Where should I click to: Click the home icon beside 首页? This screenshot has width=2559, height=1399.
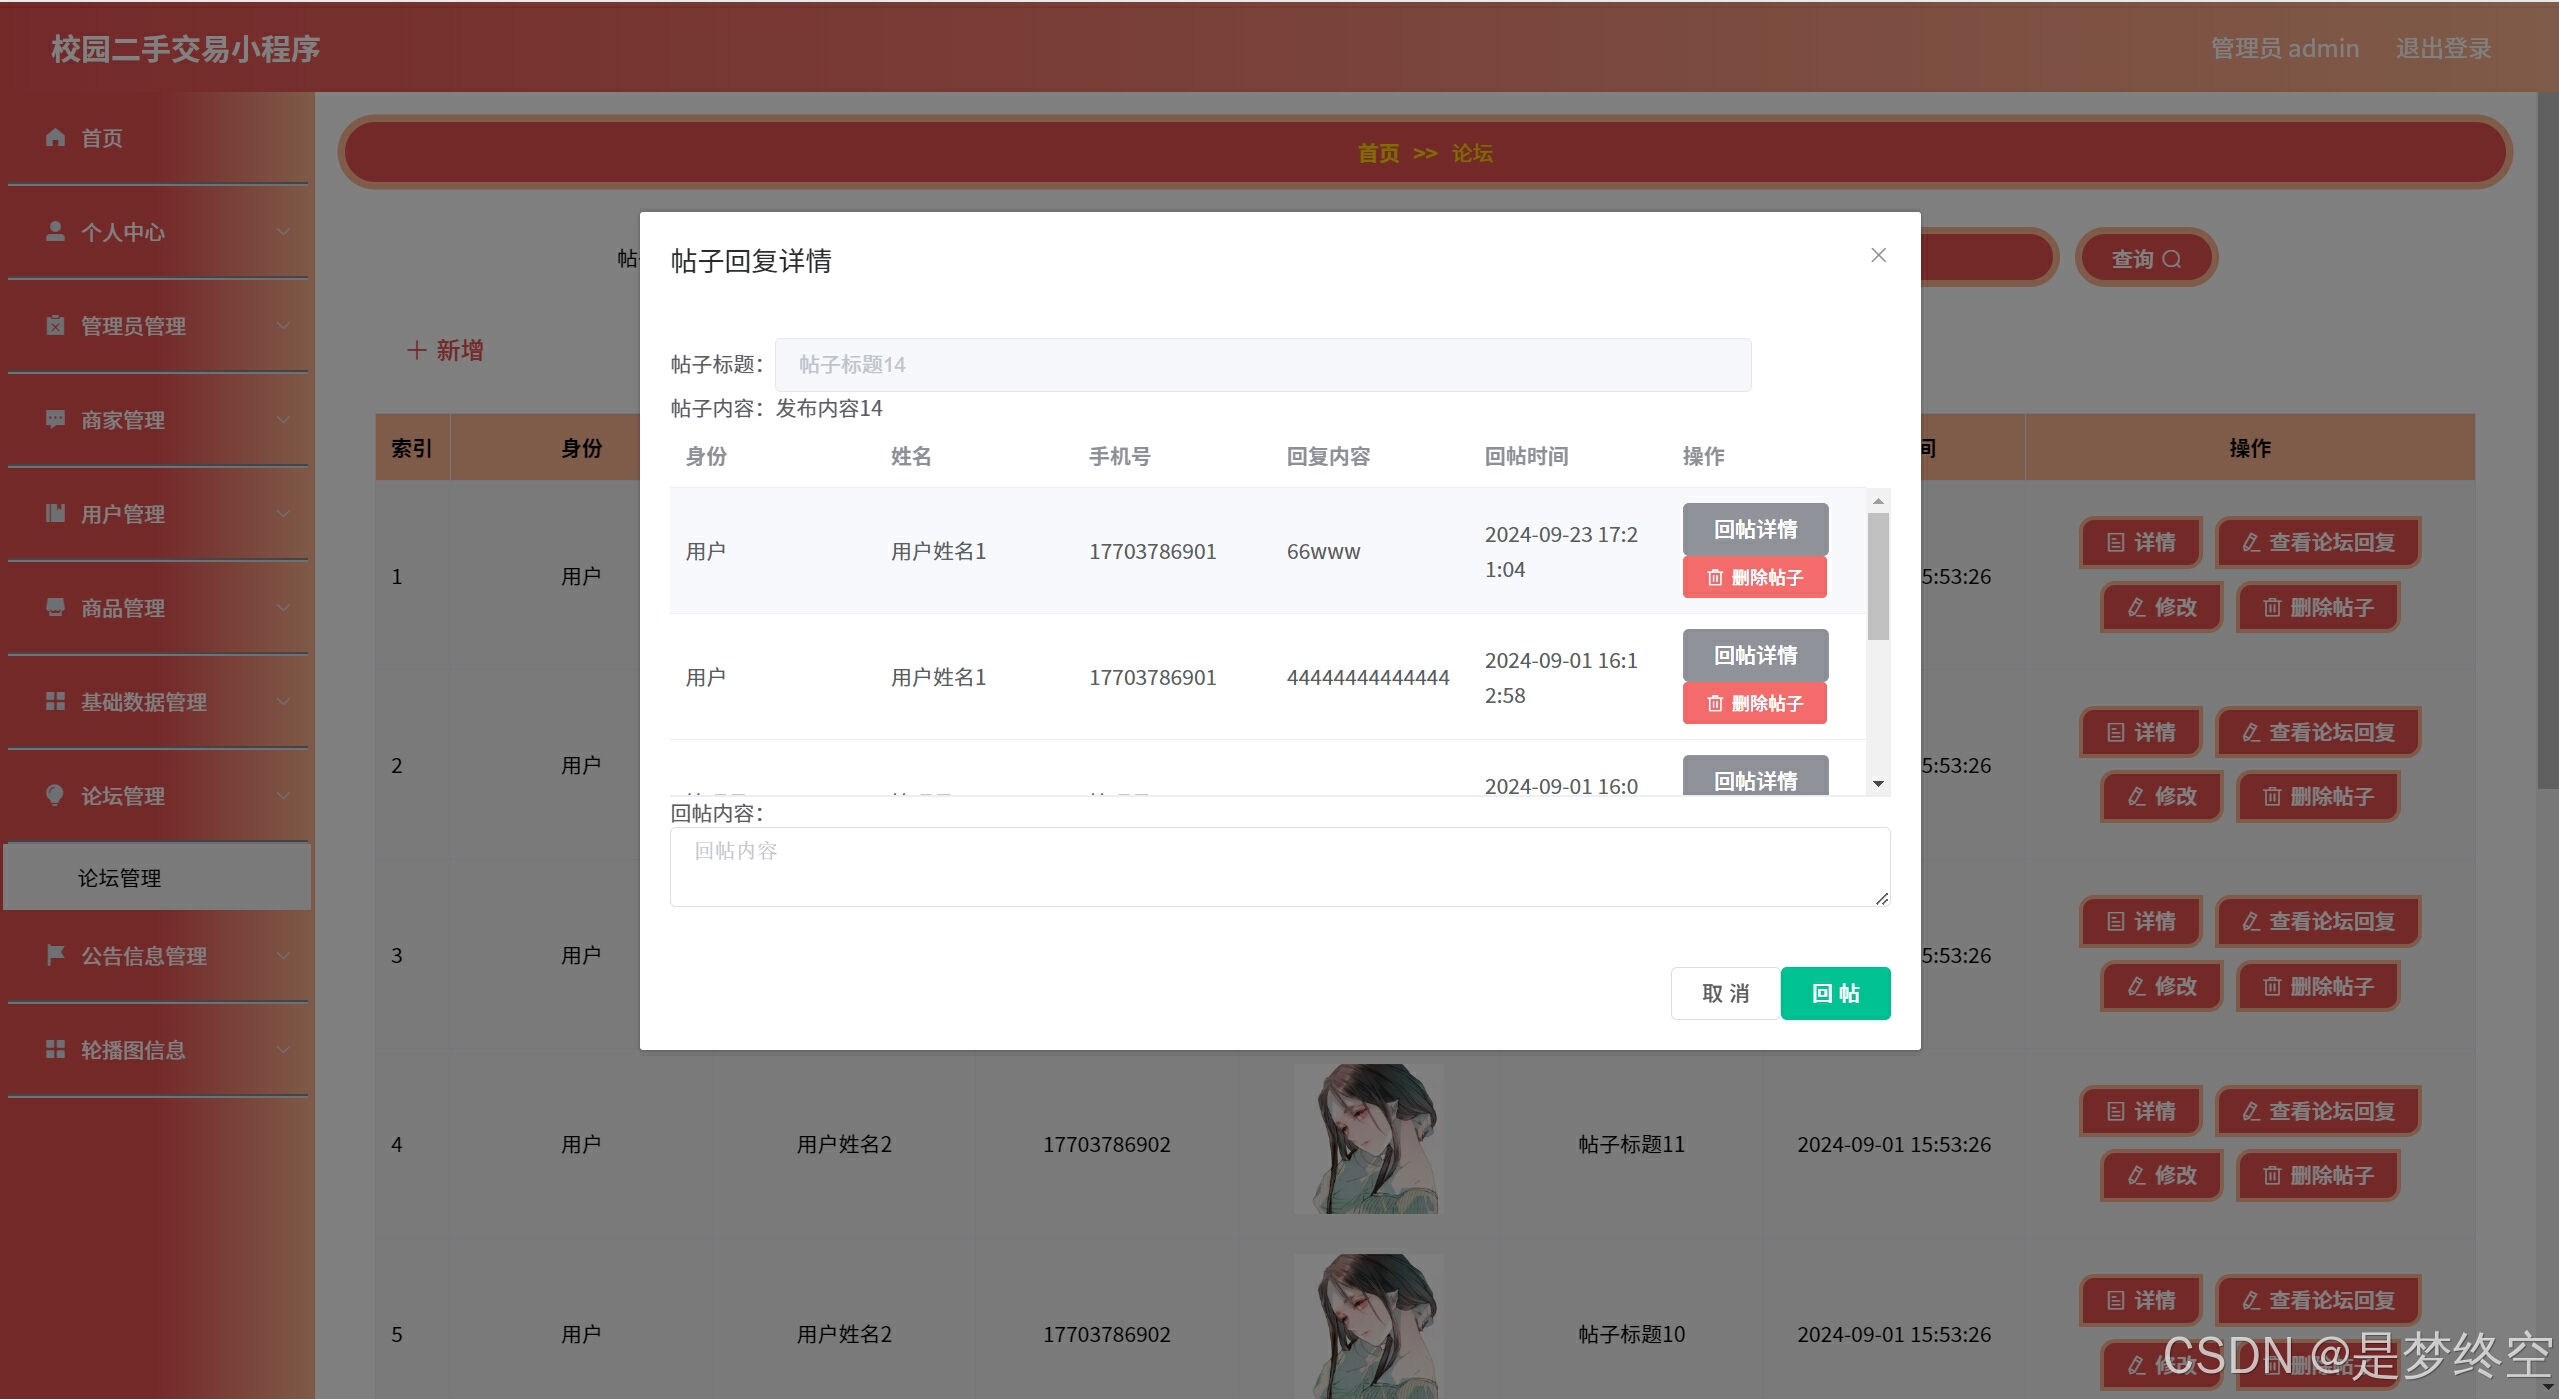pos(55,137)
